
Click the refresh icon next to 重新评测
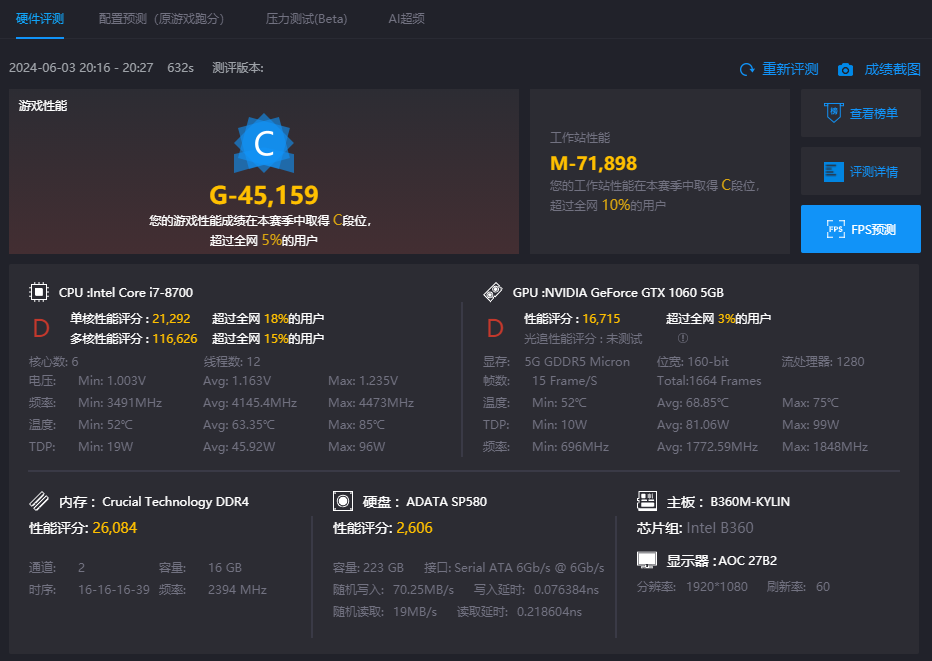pyautogui.click(x=745, y=69)
